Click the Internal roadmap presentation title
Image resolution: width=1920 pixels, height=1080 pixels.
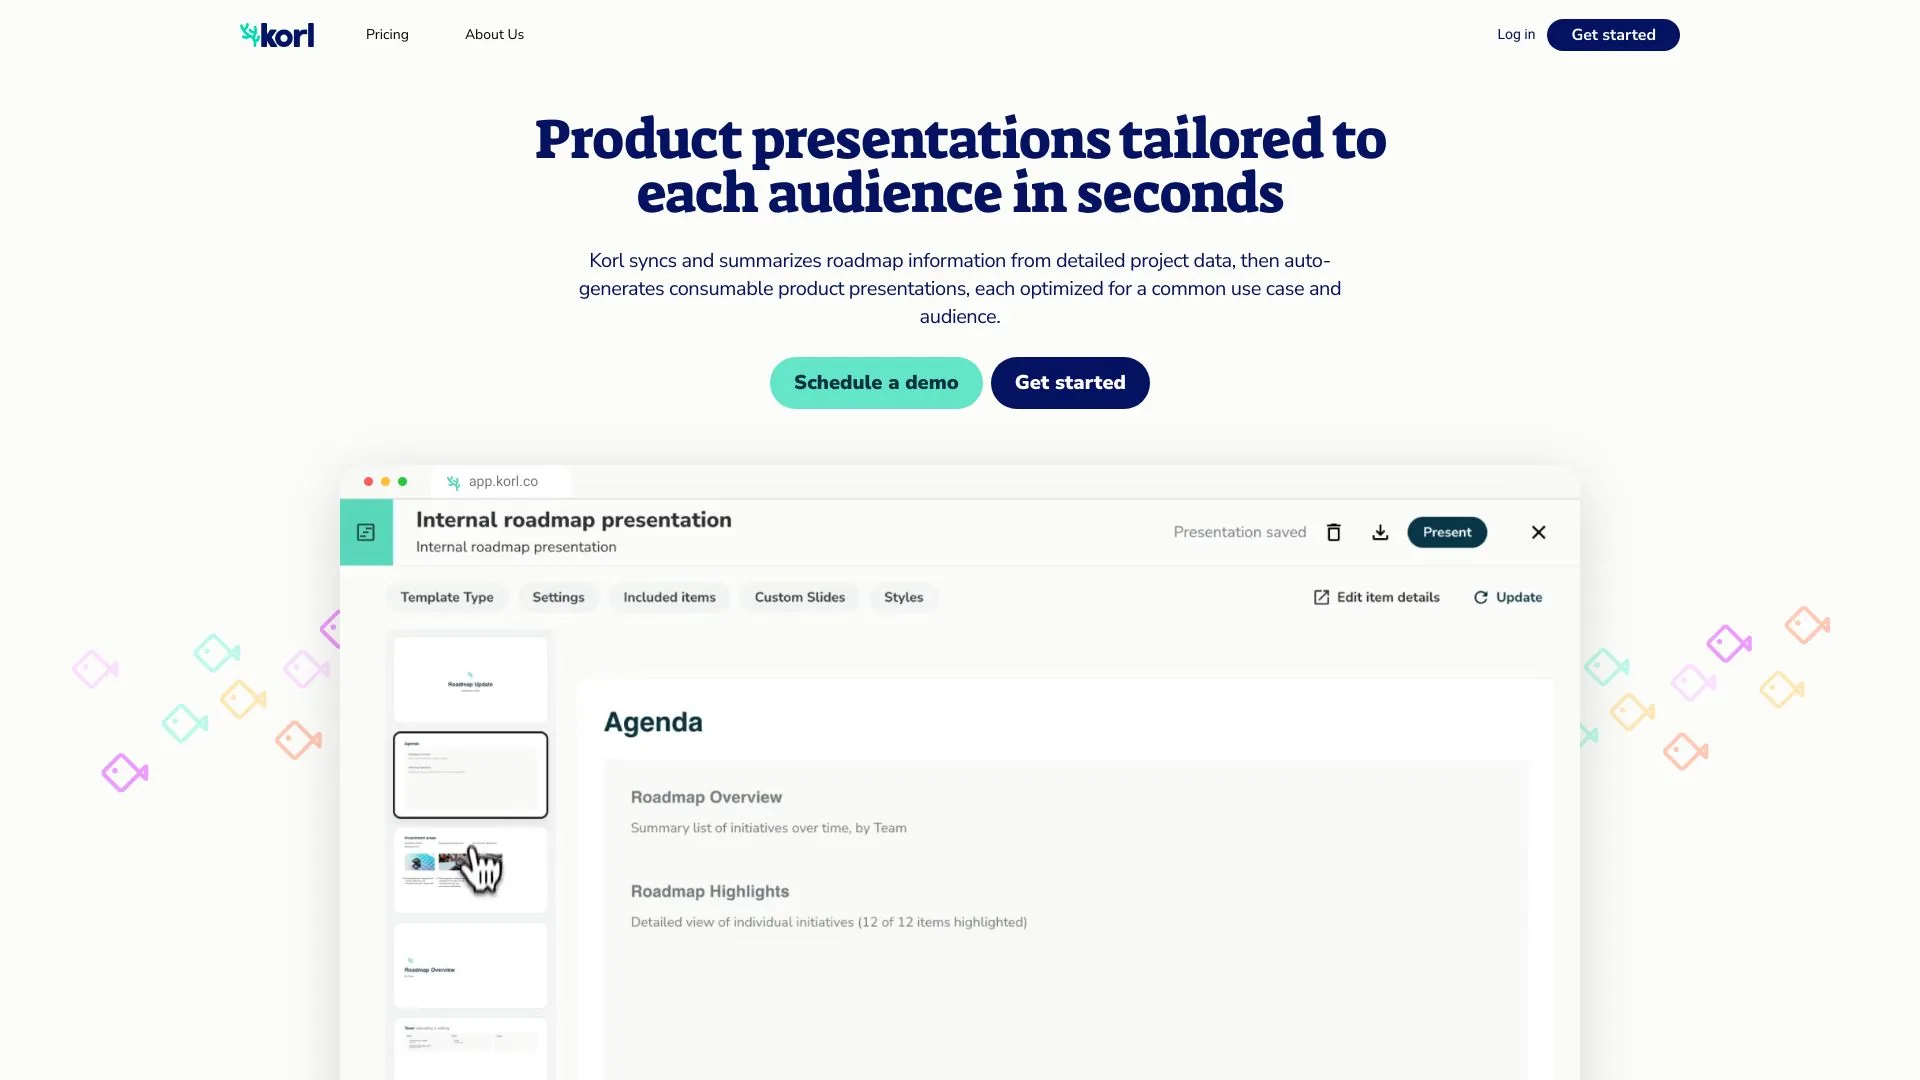(x=574, y=520)
